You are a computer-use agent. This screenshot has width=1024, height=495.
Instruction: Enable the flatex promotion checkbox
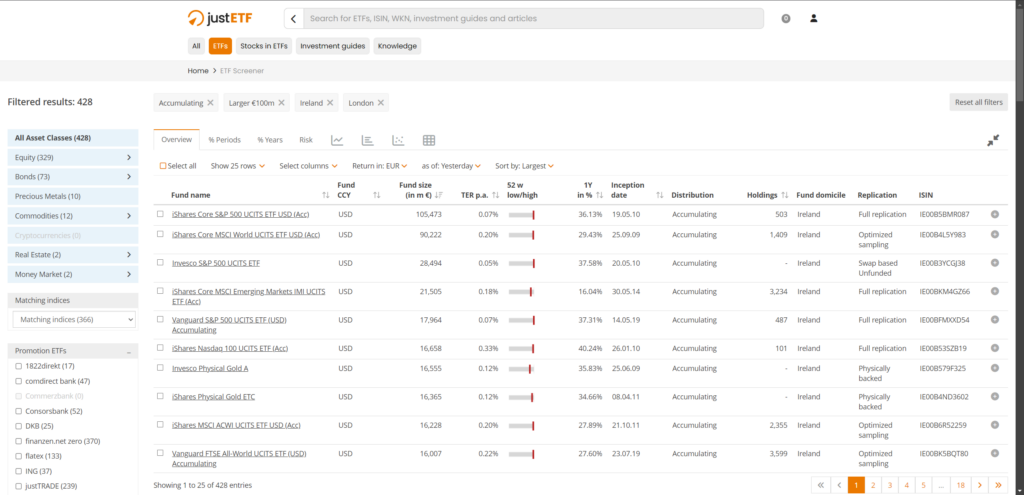click(19, 456)
